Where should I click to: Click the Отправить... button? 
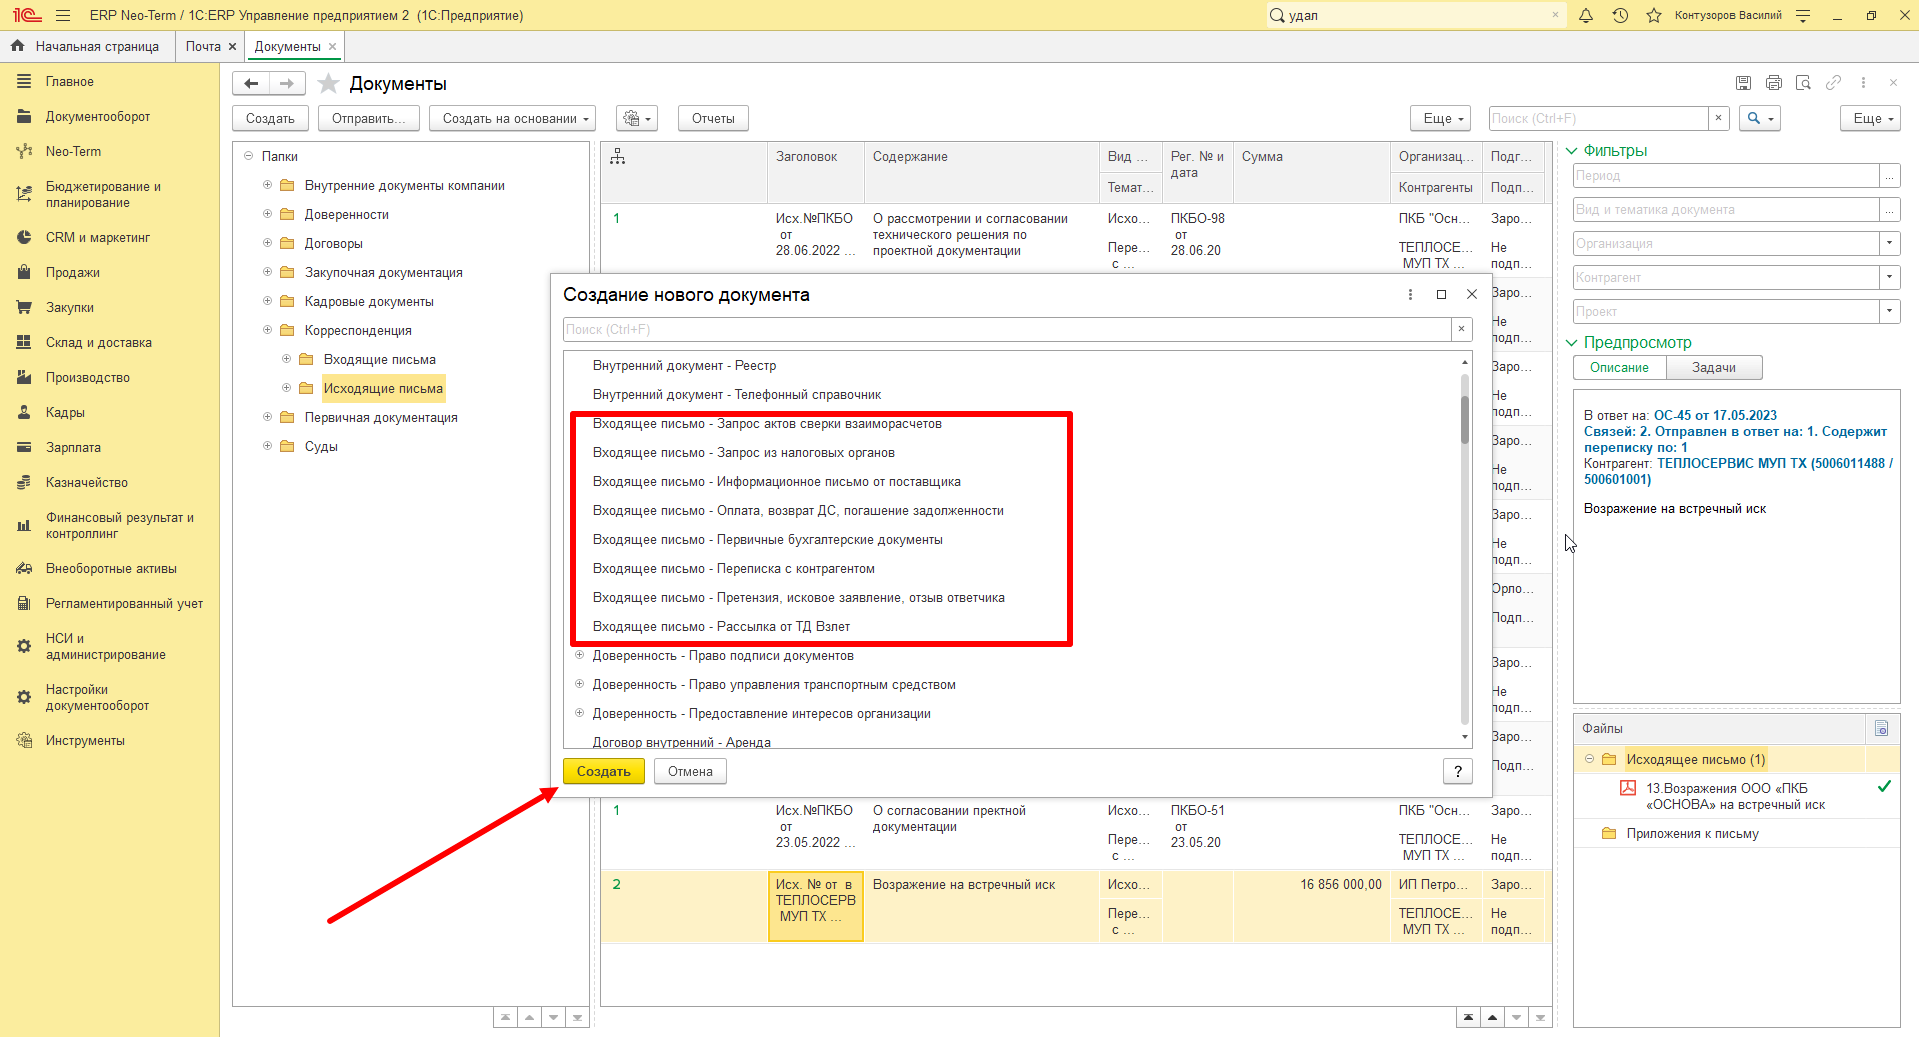tap(369, 118)
